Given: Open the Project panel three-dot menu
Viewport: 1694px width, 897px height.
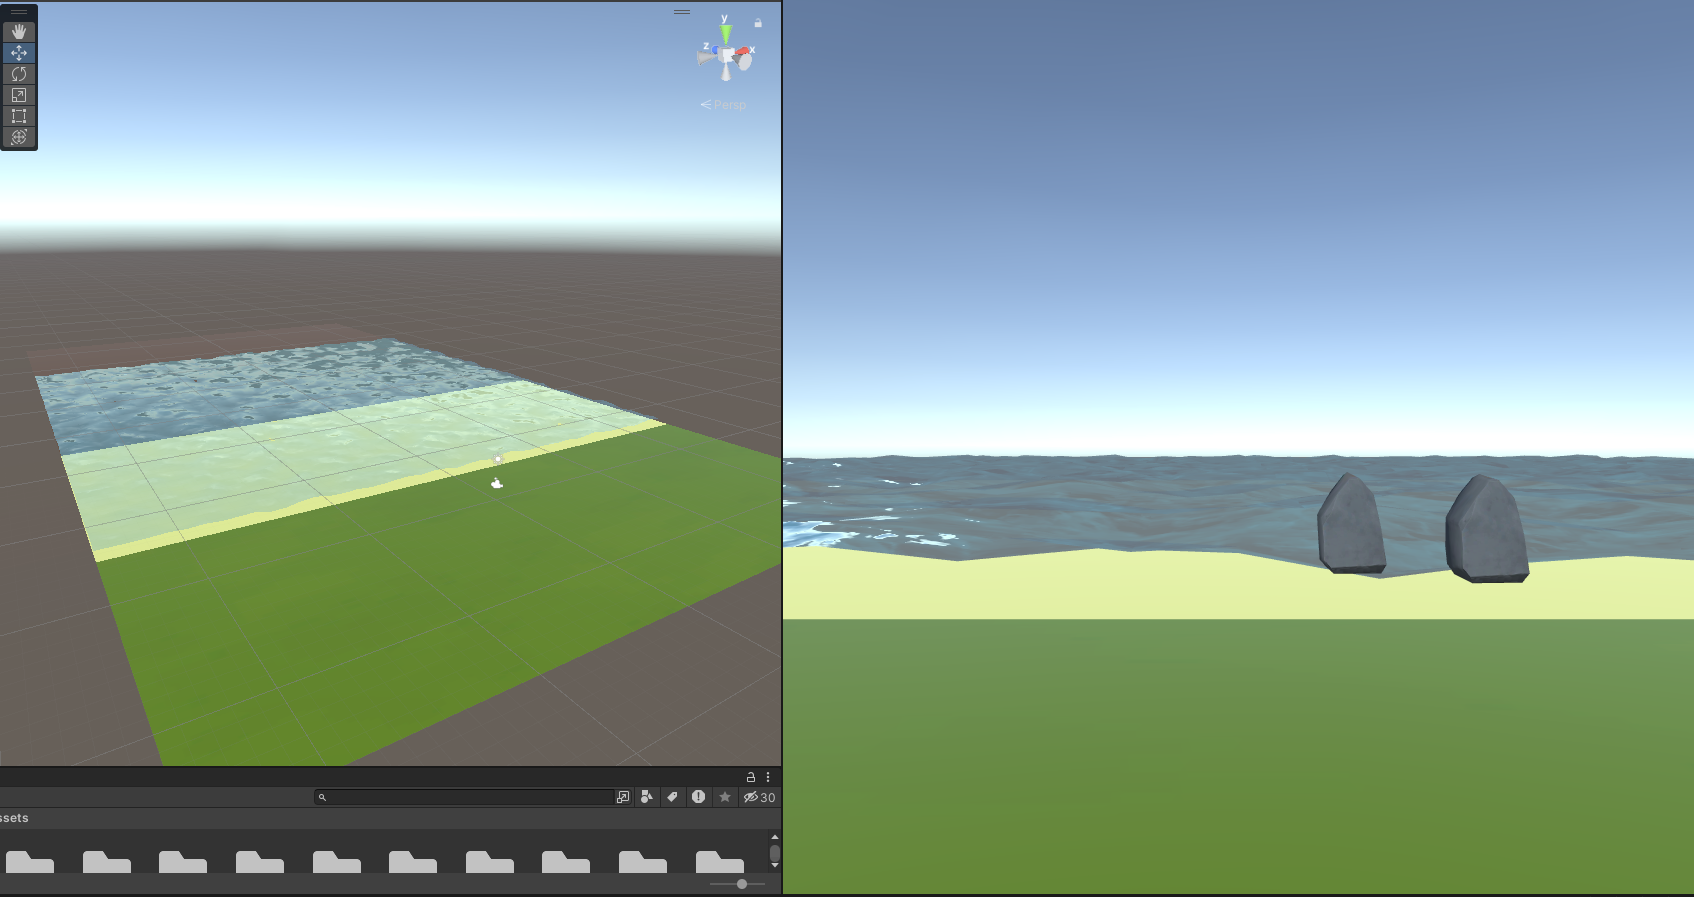Looking at the screenshot, I should [x=768, y=777].
